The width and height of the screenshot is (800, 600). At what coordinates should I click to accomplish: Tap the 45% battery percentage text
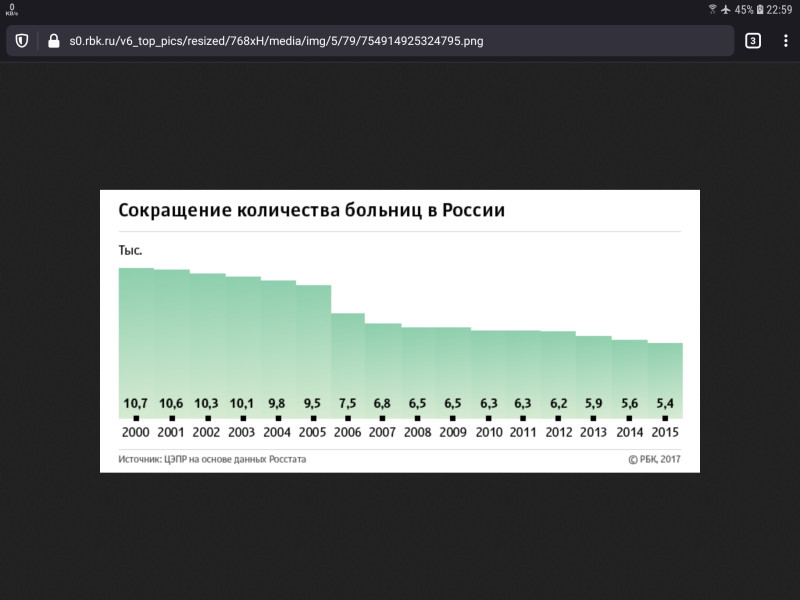click(x=744, y=9)
